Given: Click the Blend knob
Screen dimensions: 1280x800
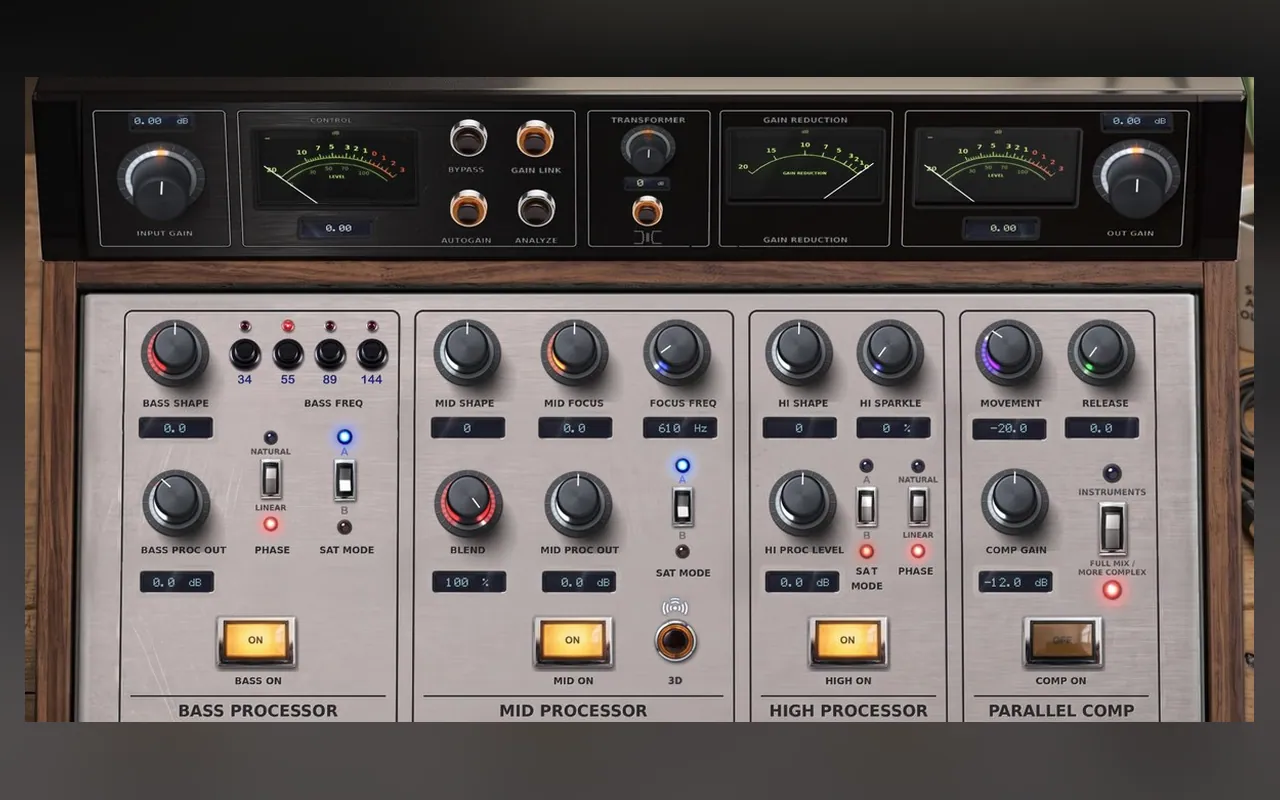Looking at the screenshot, I should (x=468, y=503).
